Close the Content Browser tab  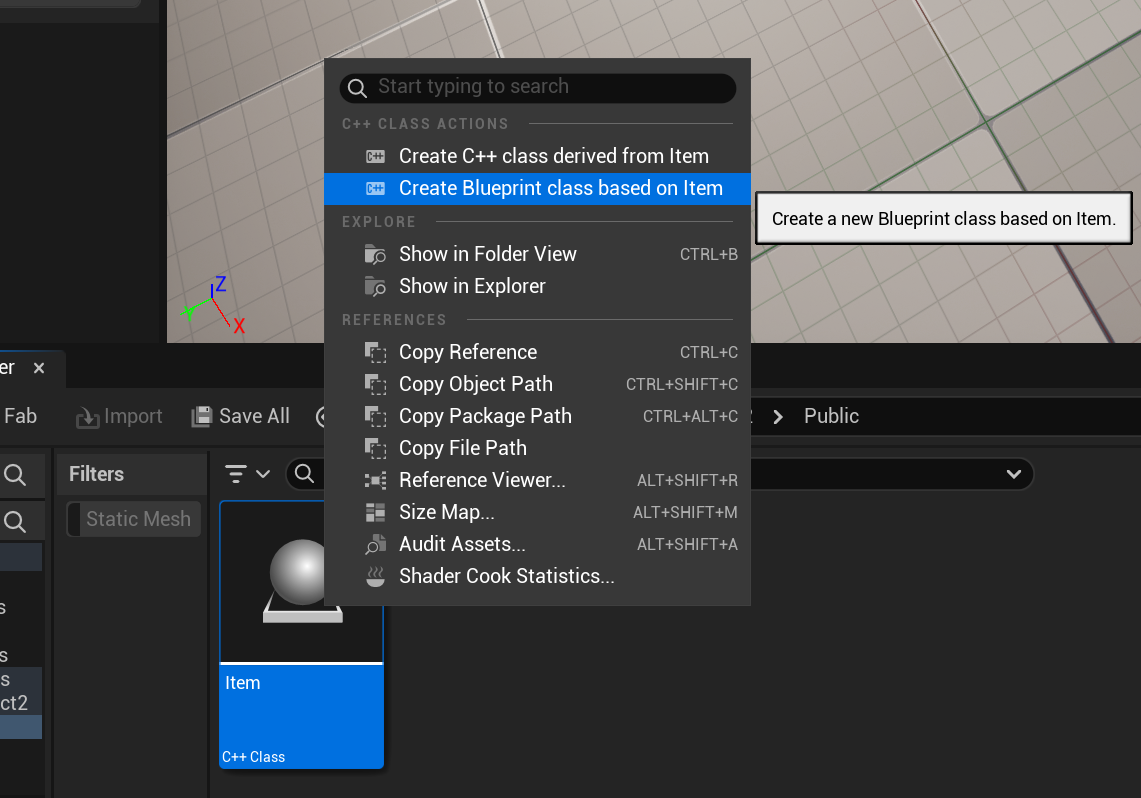point(39,368)
